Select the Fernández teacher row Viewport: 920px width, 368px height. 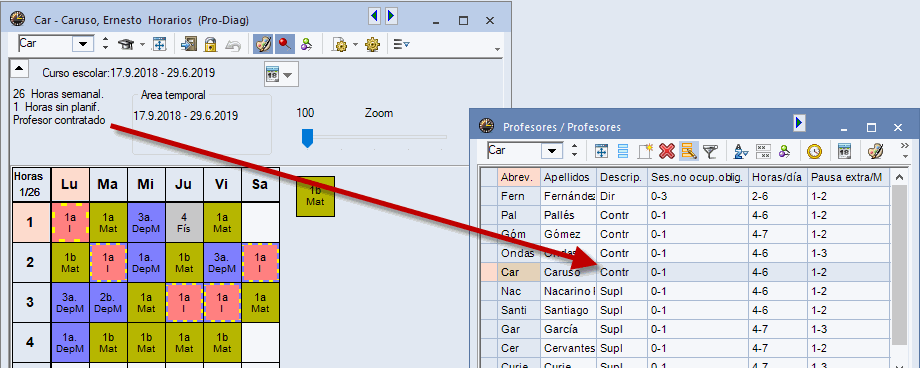[x=685, y=197]
